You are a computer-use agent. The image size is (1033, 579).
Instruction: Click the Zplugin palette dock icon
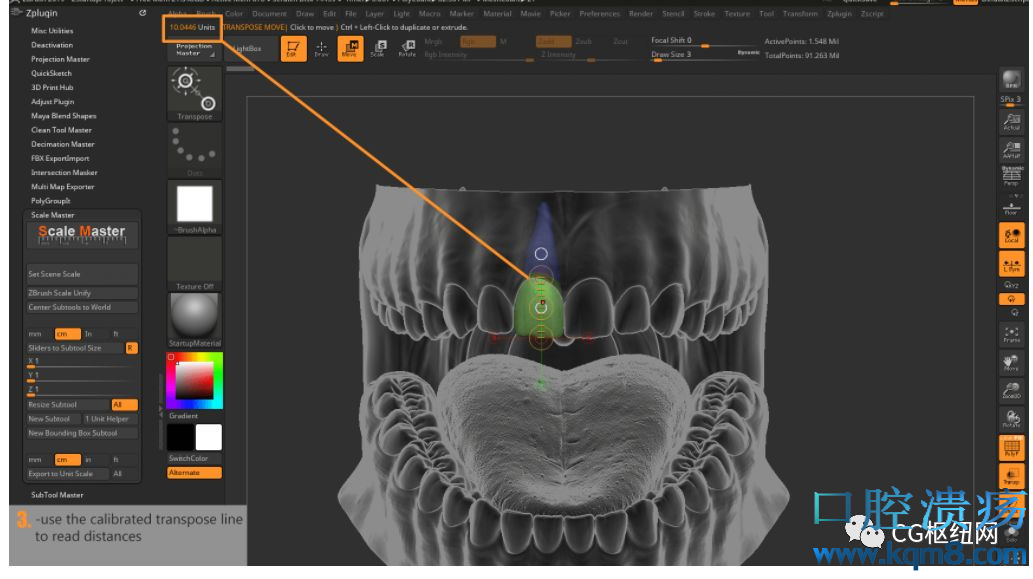(x=142, y=13)
